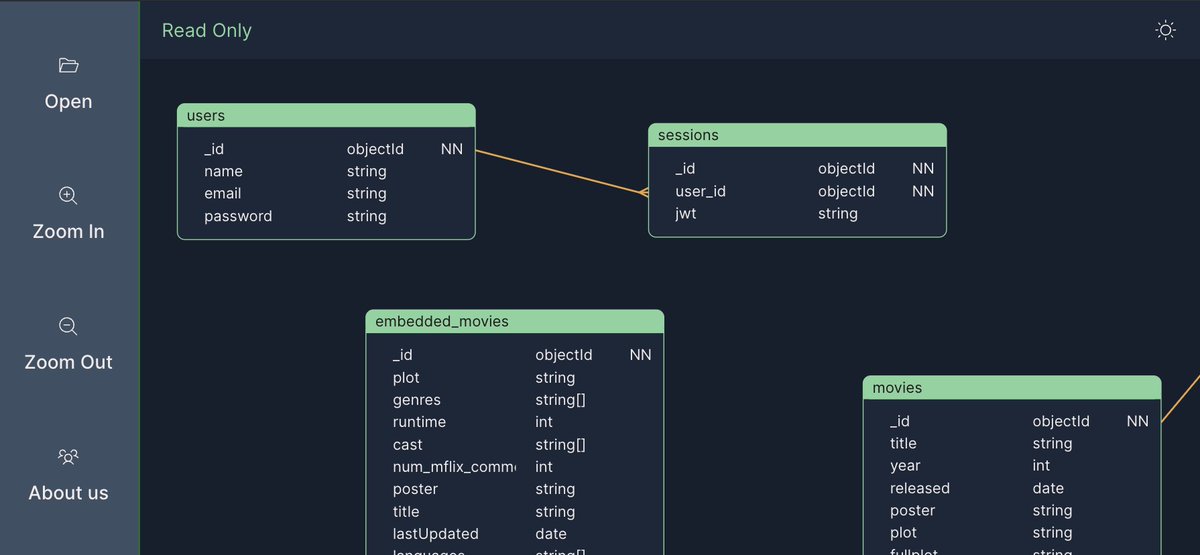Select the movies table header

(x=1012, y=387)
